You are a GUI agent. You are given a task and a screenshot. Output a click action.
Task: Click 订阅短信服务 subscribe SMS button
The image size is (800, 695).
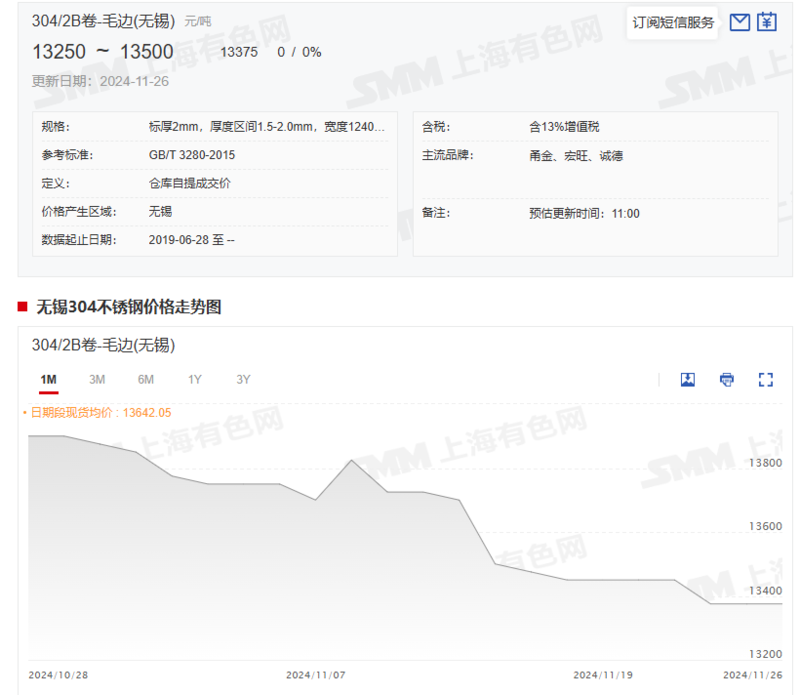coord(672,22)
